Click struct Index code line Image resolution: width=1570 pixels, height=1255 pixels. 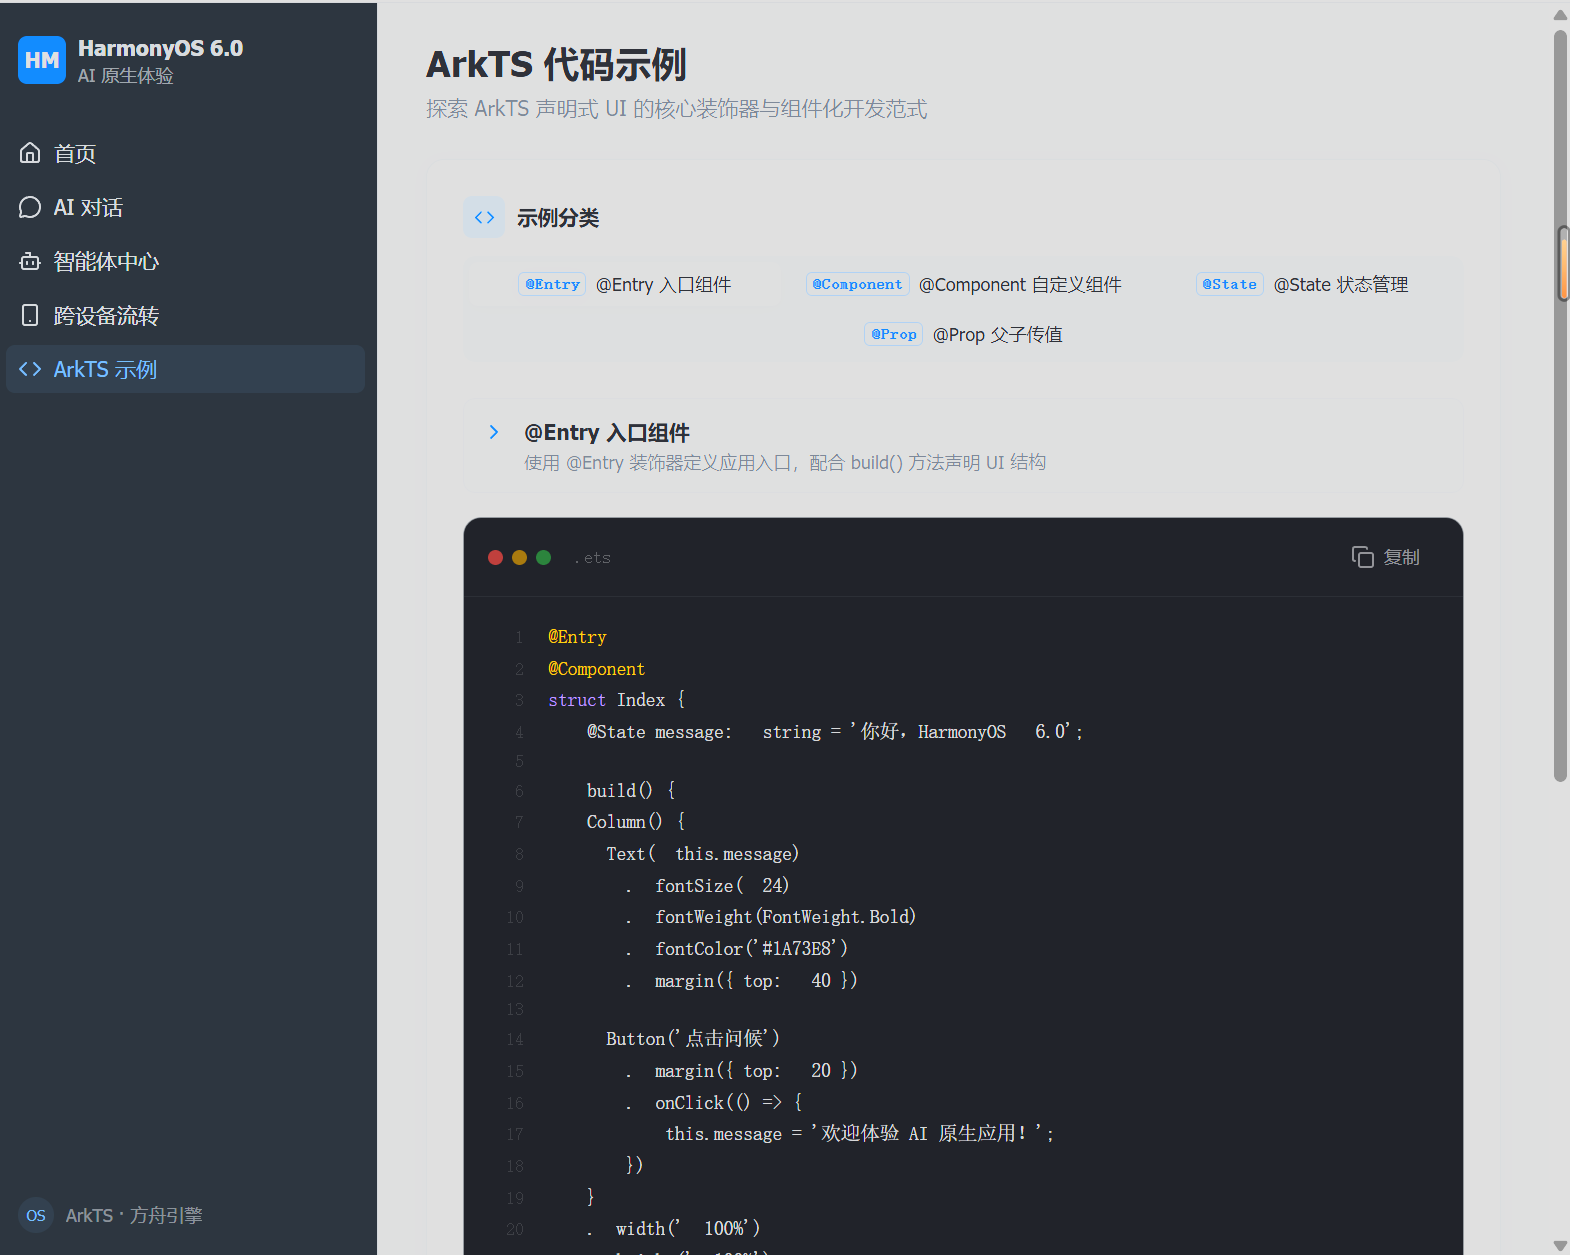pos(616,700)
